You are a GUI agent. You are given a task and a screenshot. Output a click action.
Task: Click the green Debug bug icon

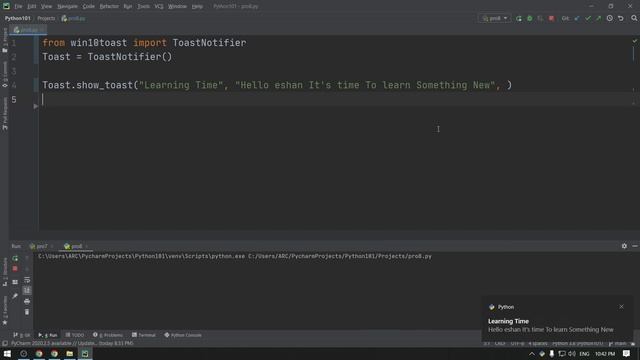[x=529, y=18]
